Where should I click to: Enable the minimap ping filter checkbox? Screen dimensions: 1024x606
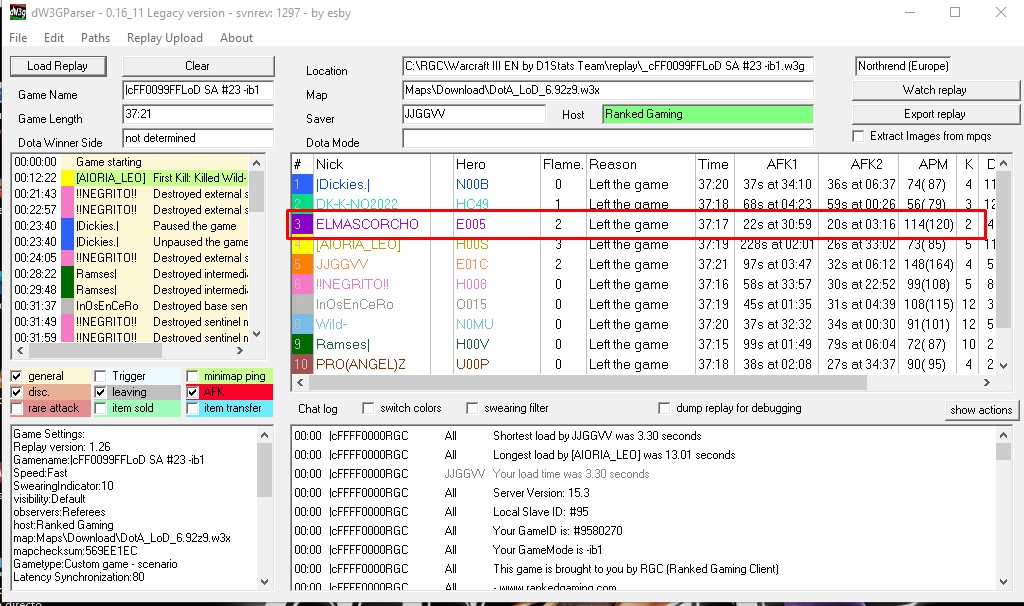193,376
